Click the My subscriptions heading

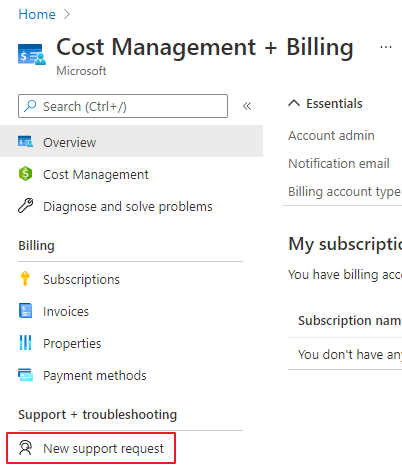345,244
